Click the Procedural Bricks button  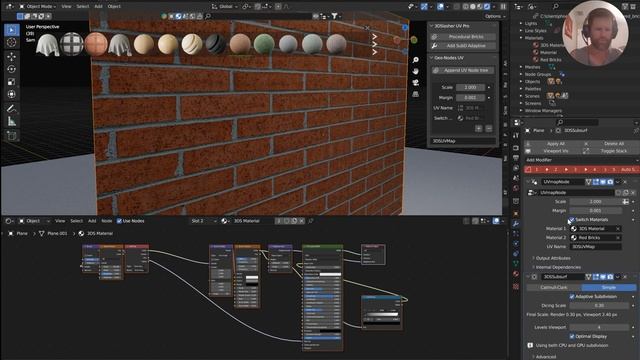(x=464, y=37)
